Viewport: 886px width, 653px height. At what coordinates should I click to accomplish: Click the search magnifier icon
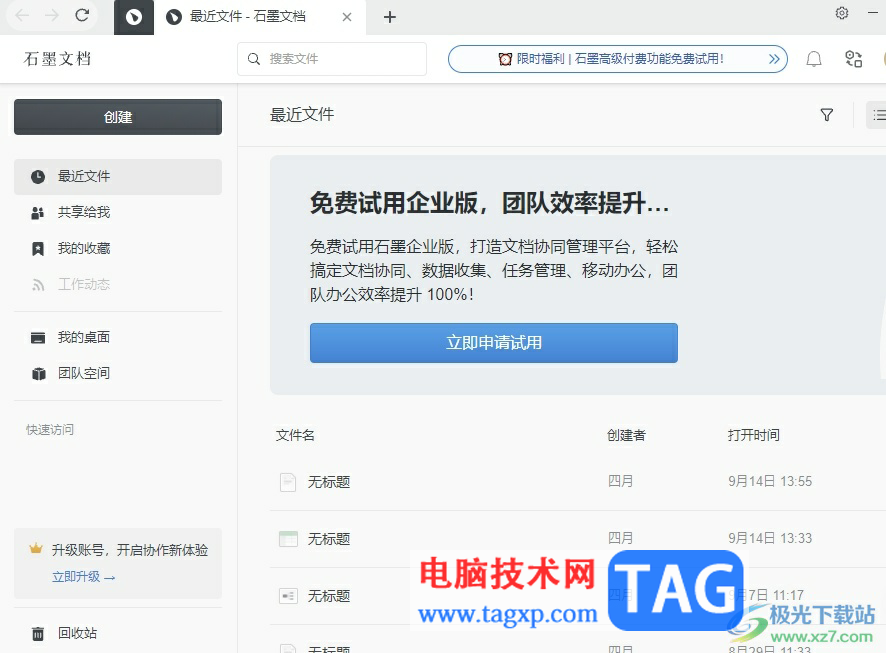coord(254,59)
